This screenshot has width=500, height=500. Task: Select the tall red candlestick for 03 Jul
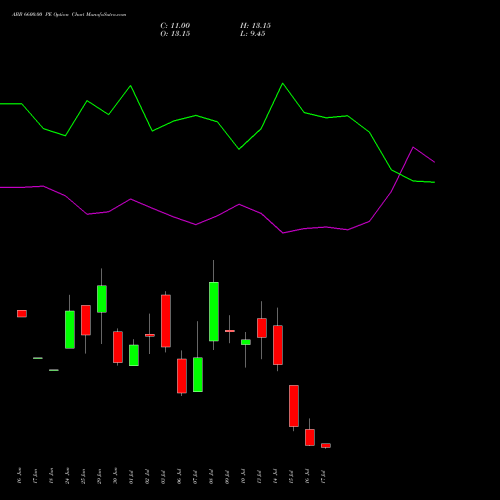166,321
